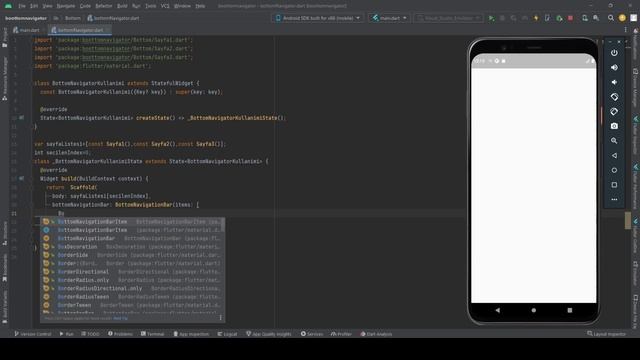
Task: Click the emulator zoom magnifier icon
Action: 614,141
